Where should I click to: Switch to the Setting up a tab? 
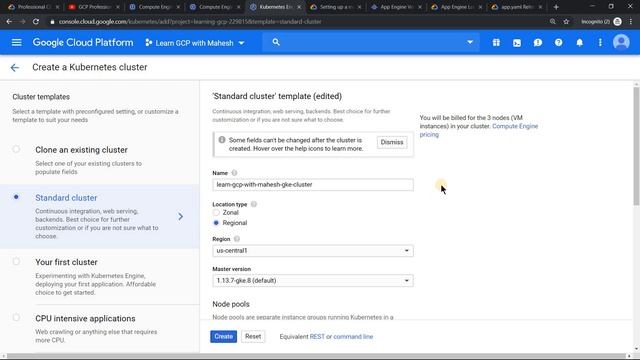pyautogui.click(x=336, y=7)
